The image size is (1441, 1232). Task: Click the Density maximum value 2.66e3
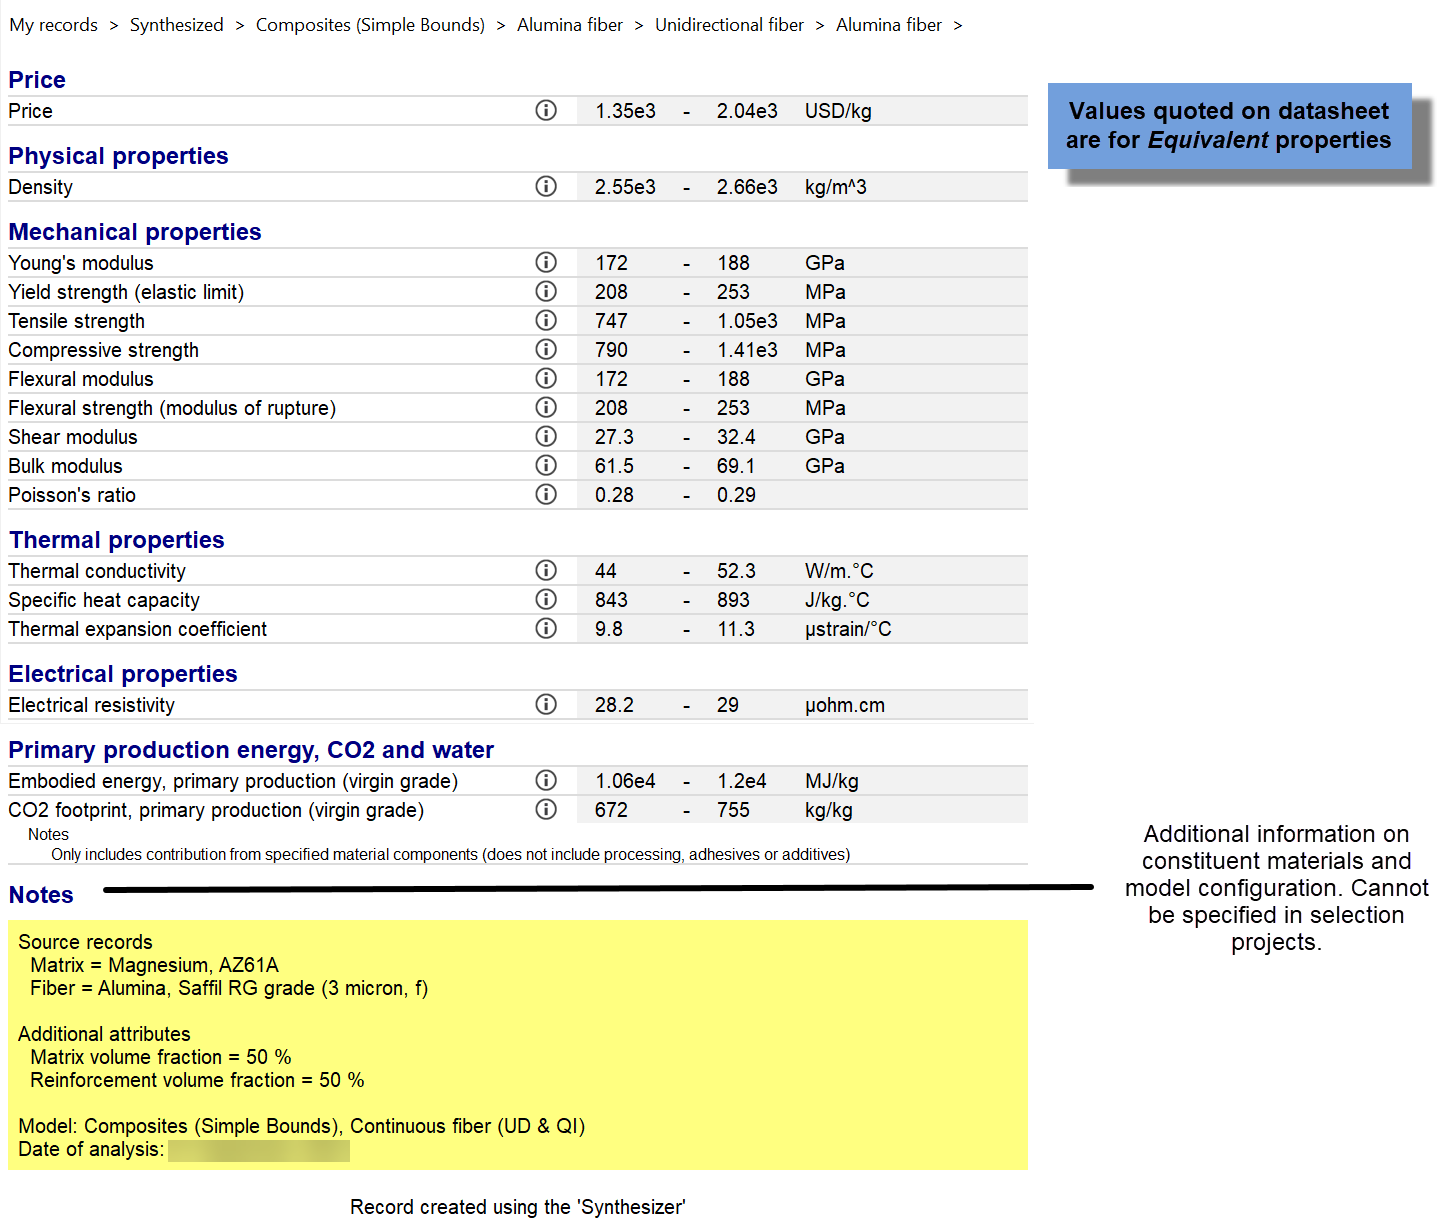747,187
